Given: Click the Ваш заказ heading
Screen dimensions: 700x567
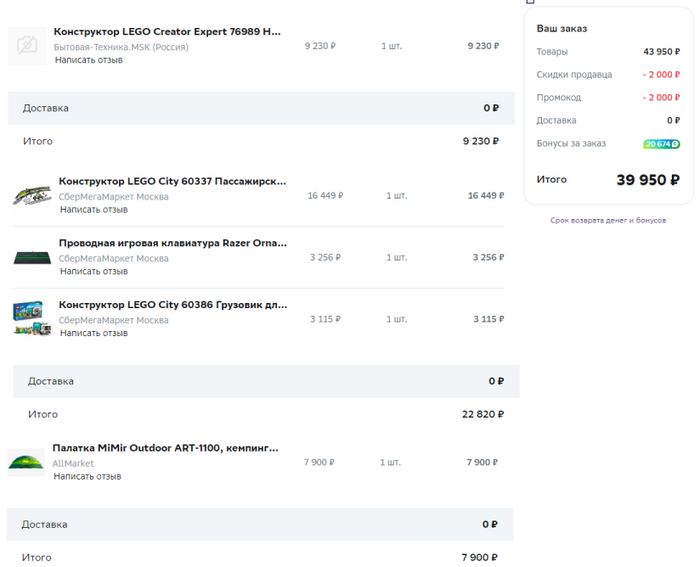Looking at the screenshot, I should pyautogui.click(x=562, y=29).
